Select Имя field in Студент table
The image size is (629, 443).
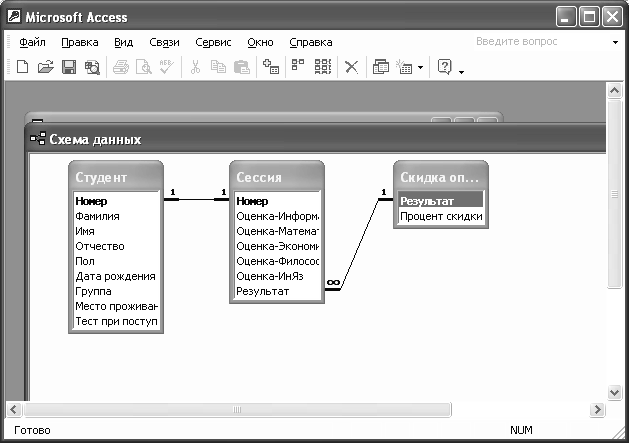coord(116,231)
